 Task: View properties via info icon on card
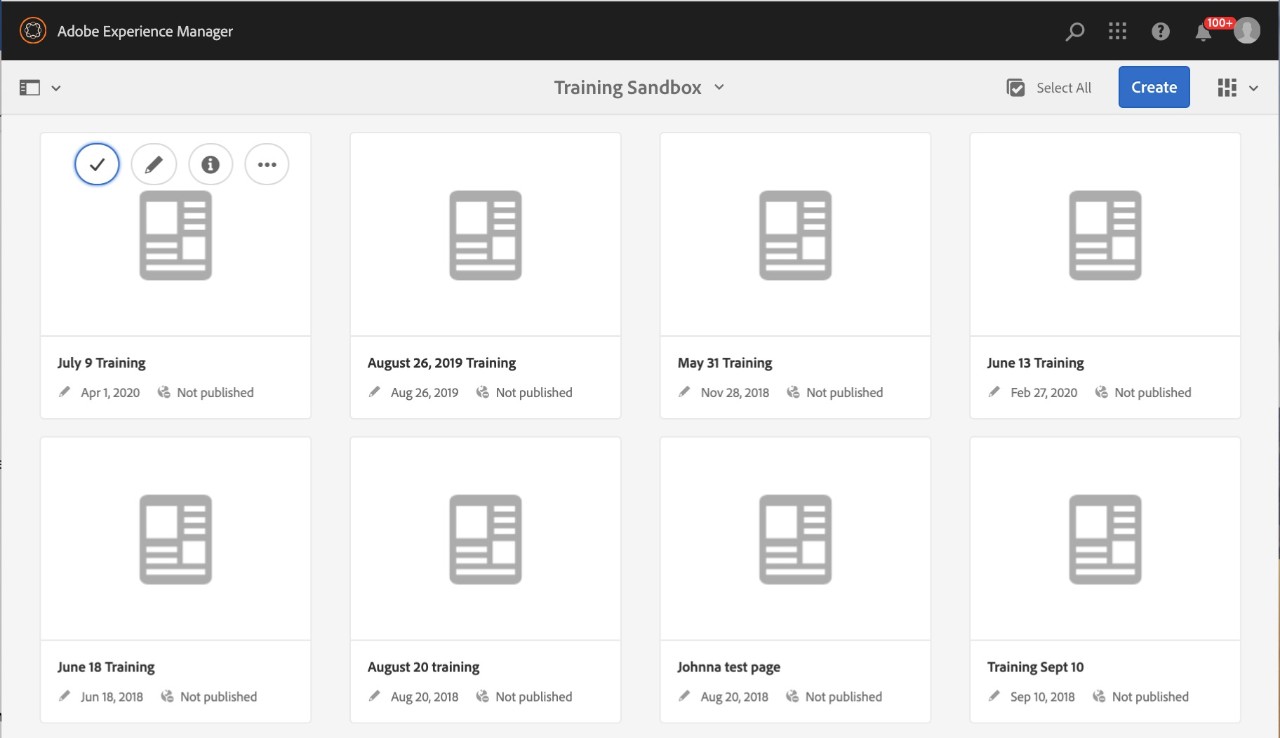tap(210, 165)
